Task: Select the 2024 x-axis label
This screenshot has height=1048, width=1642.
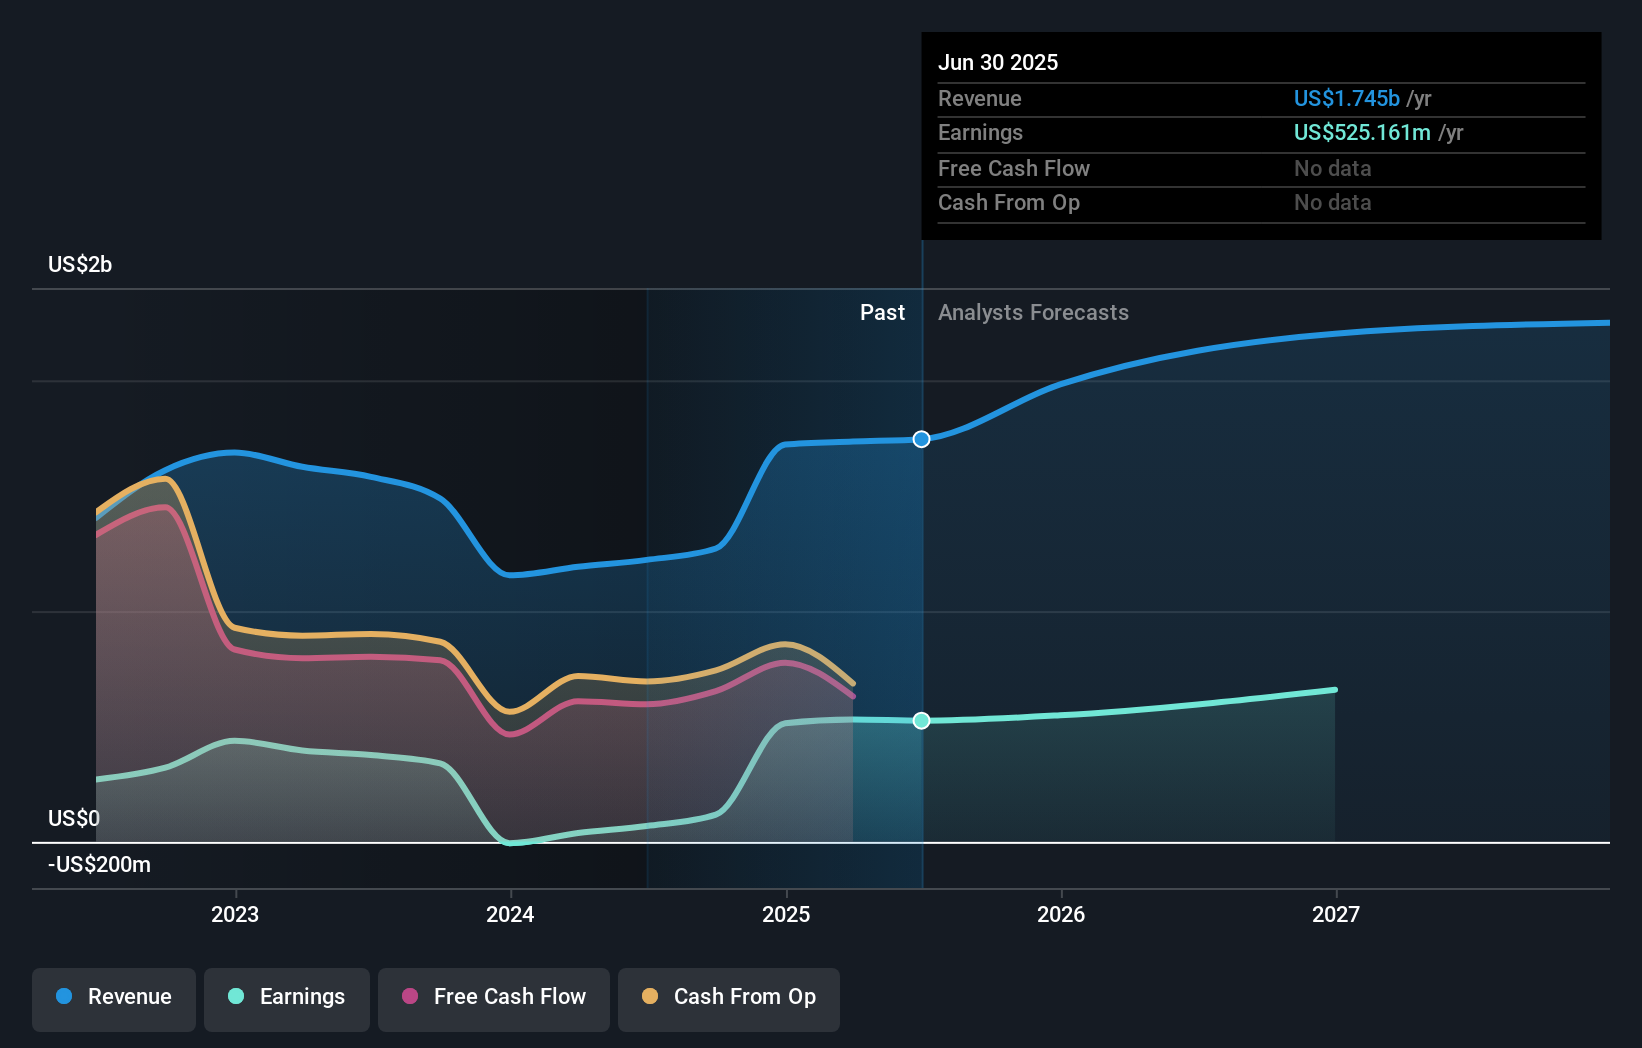Action: coord(510,914)
